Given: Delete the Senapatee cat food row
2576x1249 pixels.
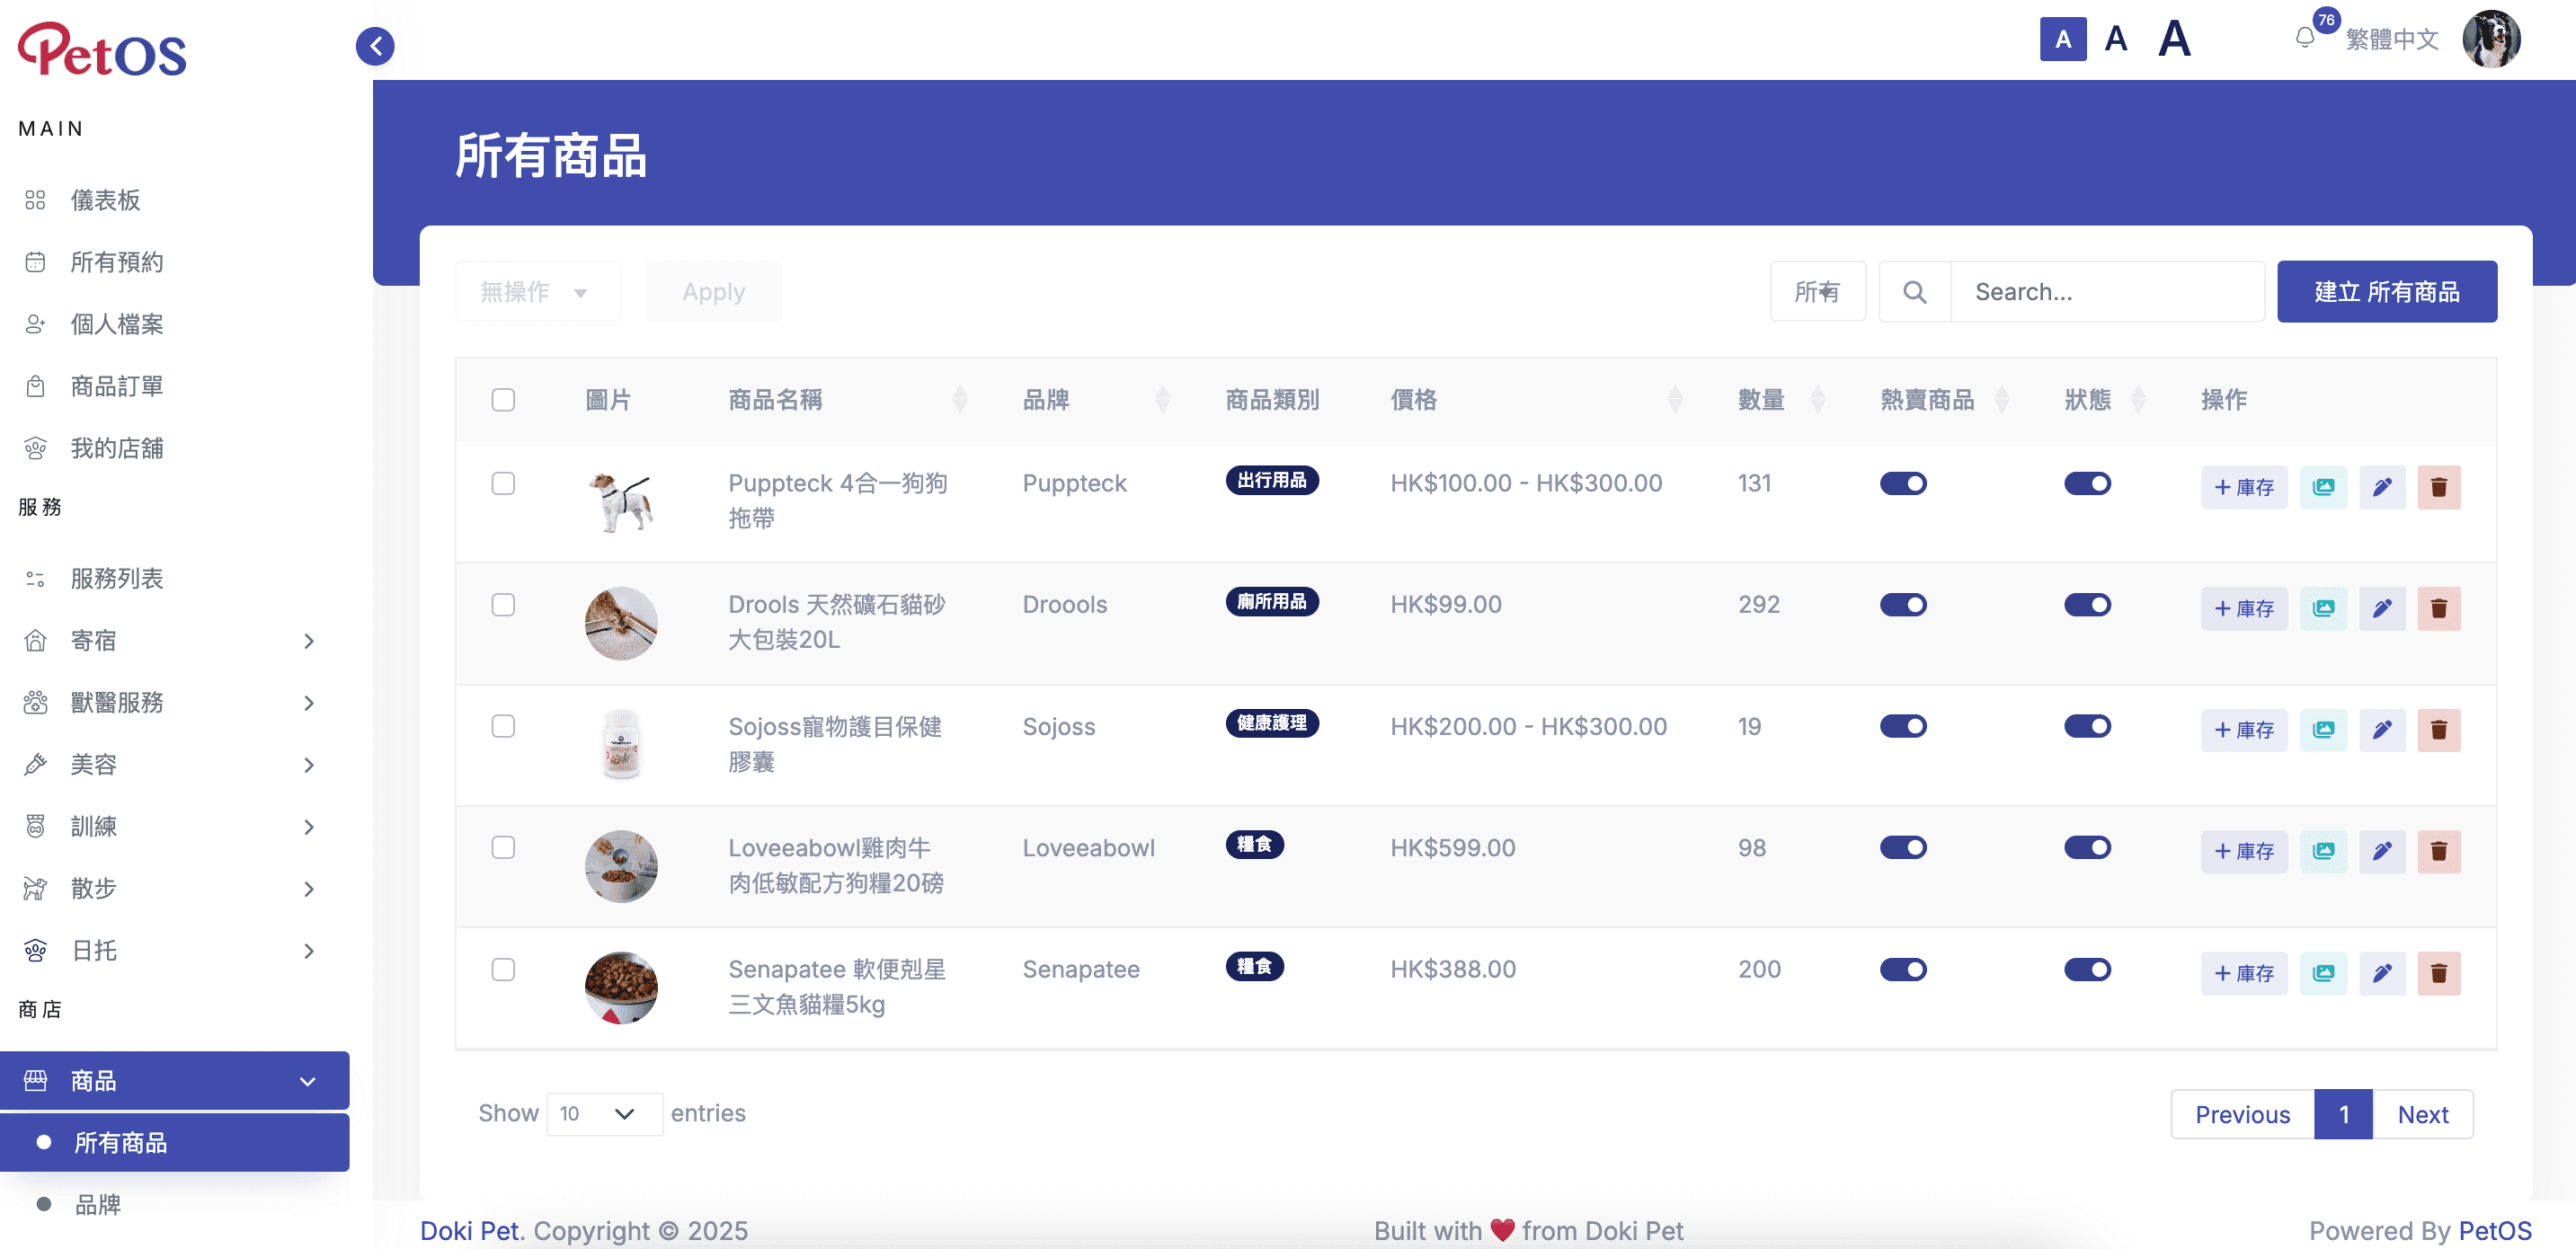Looking at the screenshot, I should click(2438, 973).
